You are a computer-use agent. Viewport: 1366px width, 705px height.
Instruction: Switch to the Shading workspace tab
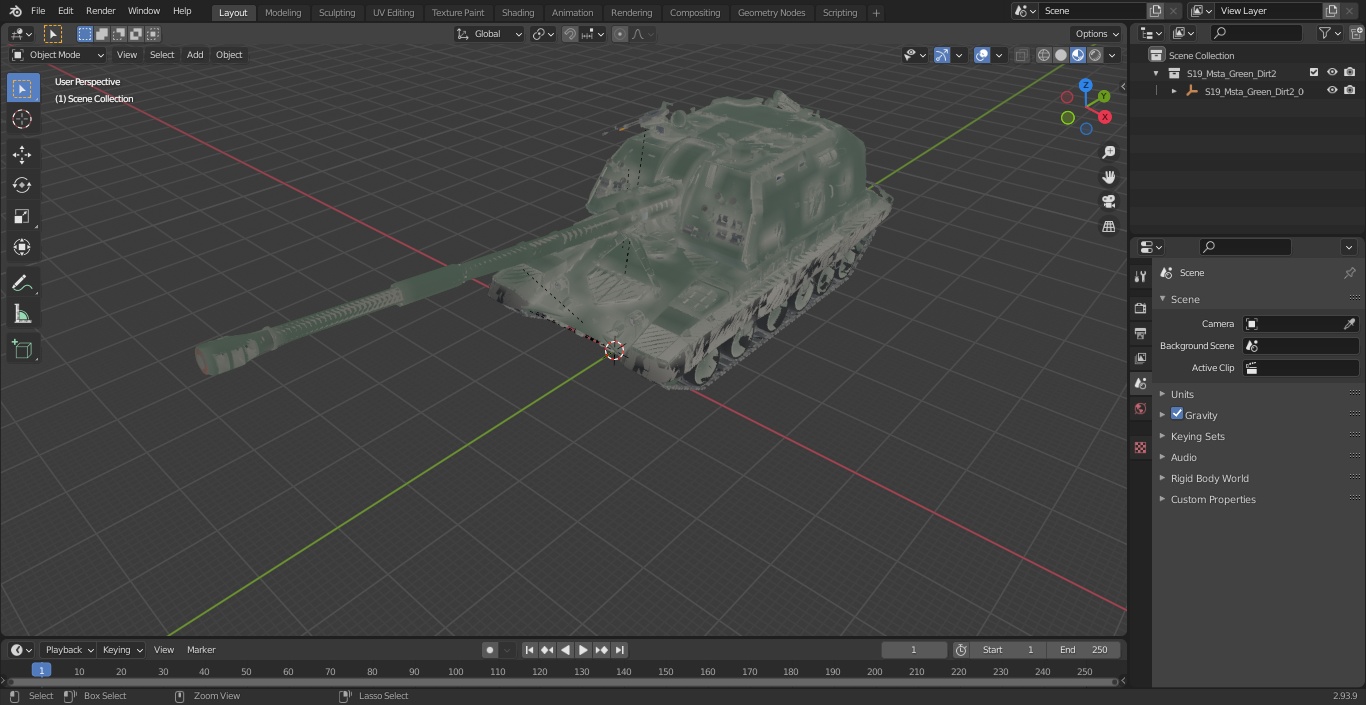(518, 13)
